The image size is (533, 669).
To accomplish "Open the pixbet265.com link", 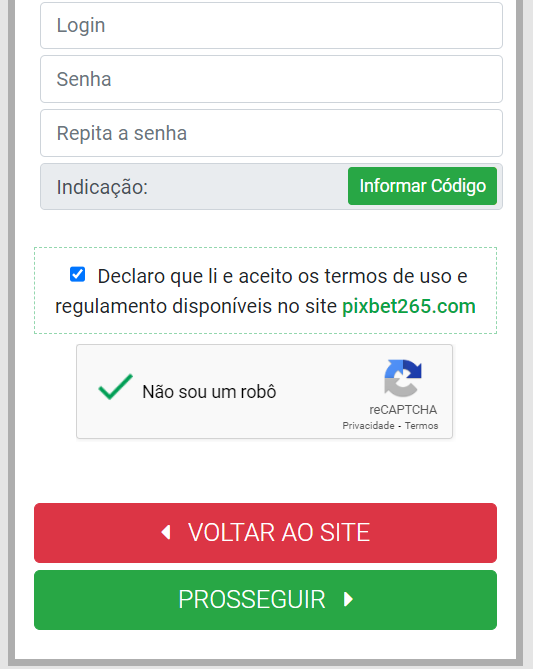I will 409,306.
